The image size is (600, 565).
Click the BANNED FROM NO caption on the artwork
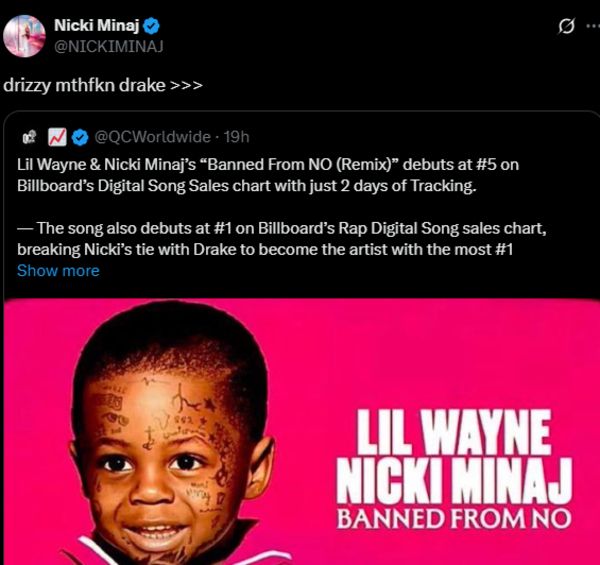coord(454,519)
